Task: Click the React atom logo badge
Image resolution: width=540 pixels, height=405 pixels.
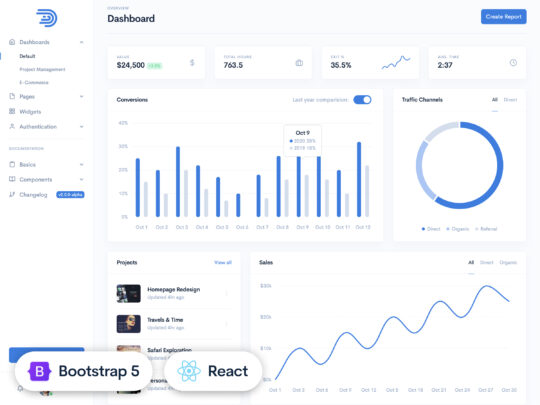Action: [189, 371]
